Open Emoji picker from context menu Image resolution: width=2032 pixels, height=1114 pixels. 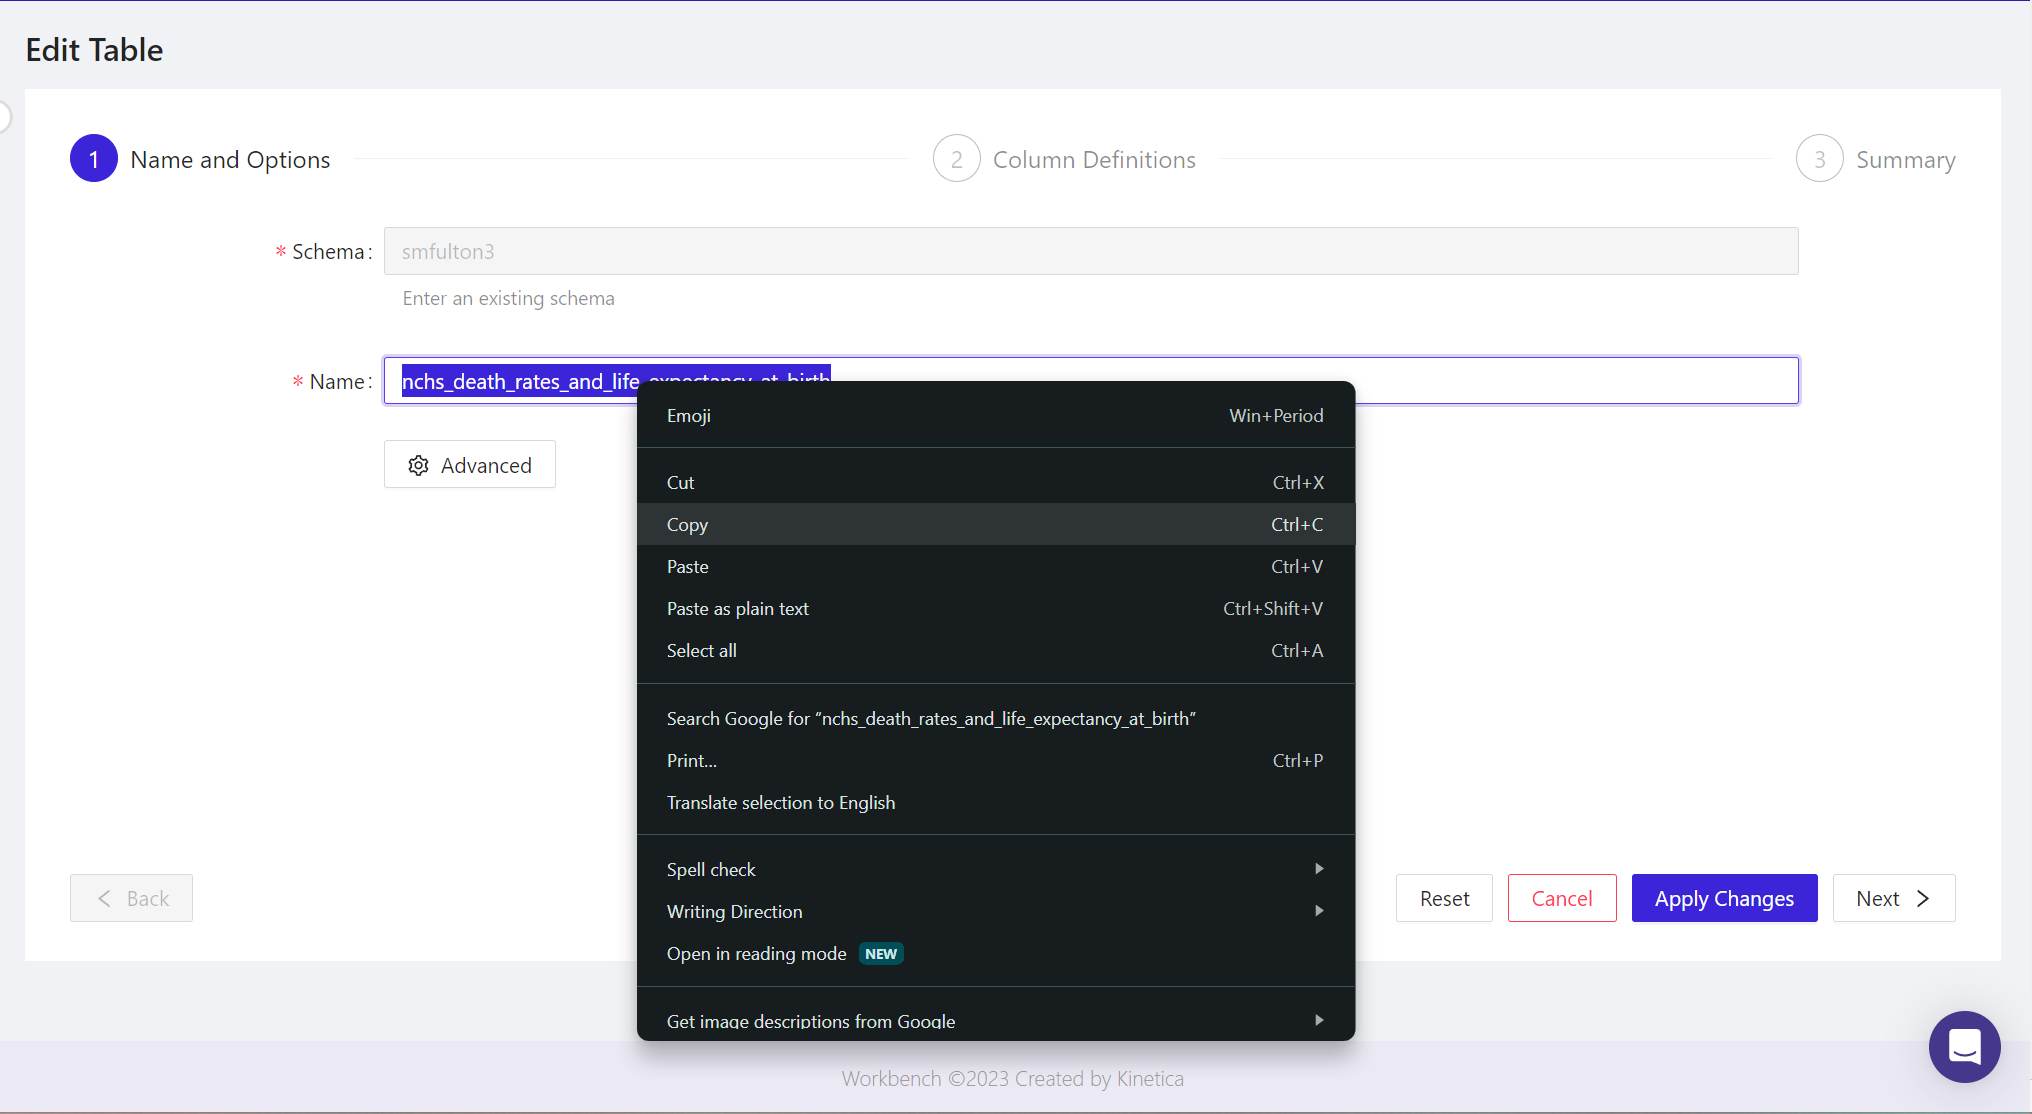tap(689, 415)
